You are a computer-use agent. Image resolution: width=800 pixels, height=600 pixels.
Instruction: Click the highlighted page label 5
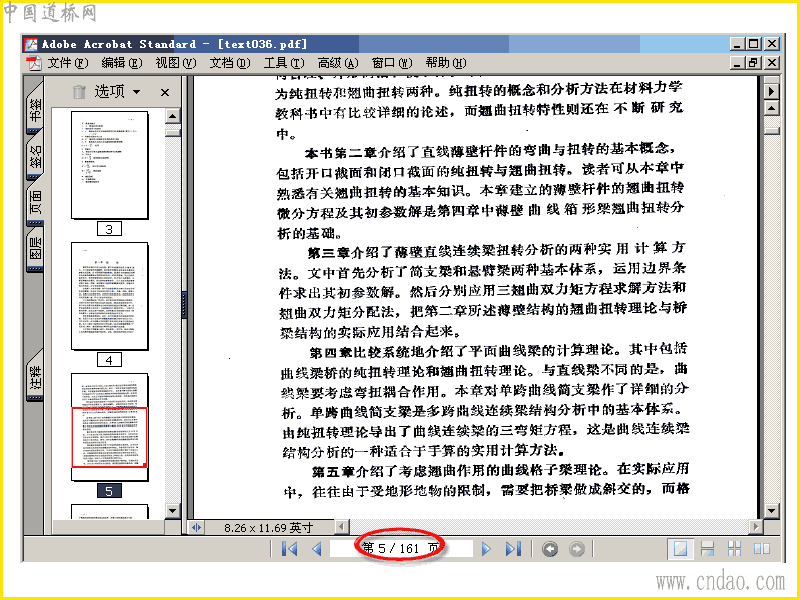(x=109, y=491)
